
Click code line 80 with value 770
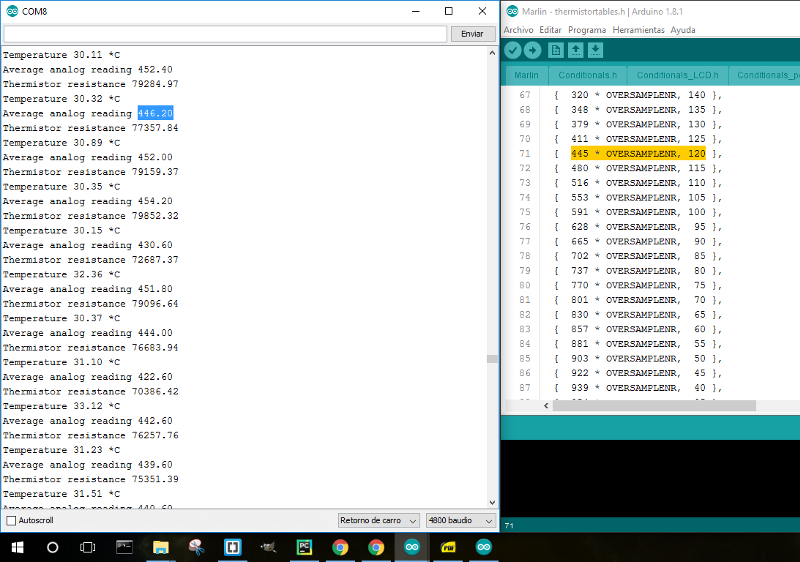(638, 285)
